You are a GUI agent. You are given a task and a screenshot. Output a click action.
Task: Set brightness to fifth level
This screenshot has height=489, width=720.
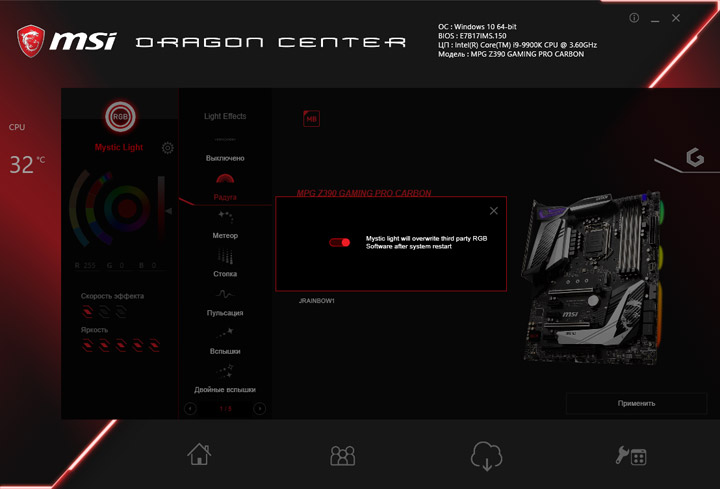[x=154, y=345]
